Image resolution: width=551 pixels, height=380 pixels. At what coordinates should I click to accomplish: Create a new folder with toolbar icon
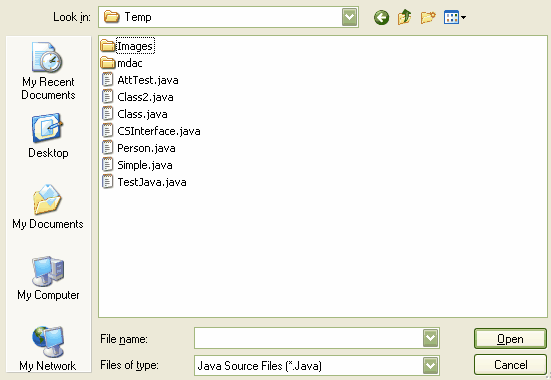click(x=428, y=17)
